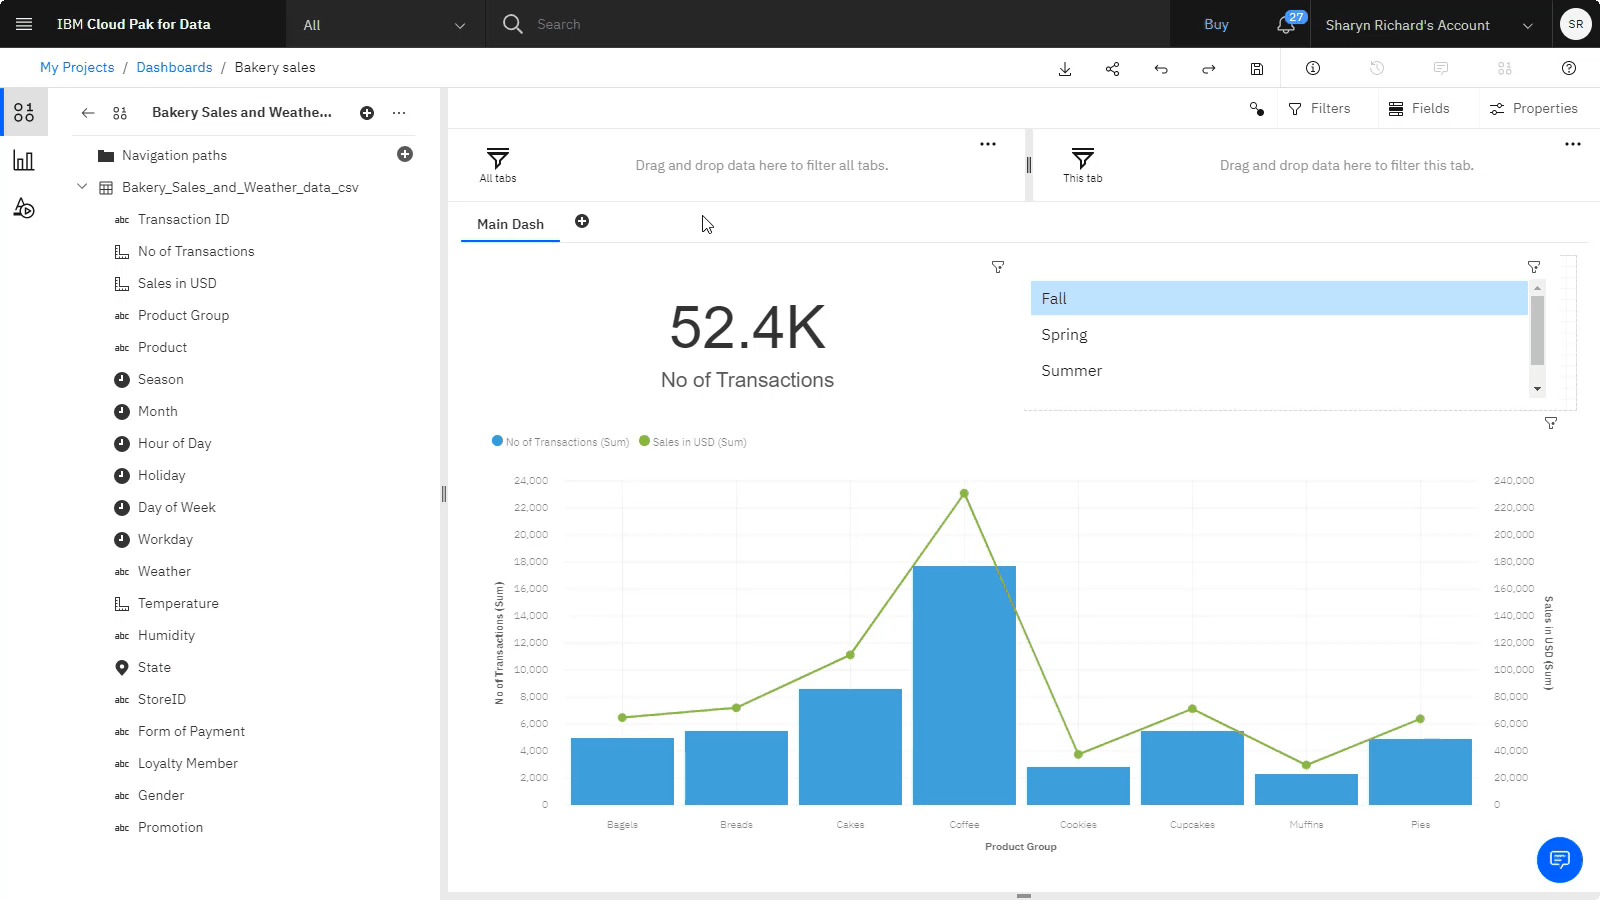Select the No of Transactions field

pyautogui.click(x=196, y=251)
